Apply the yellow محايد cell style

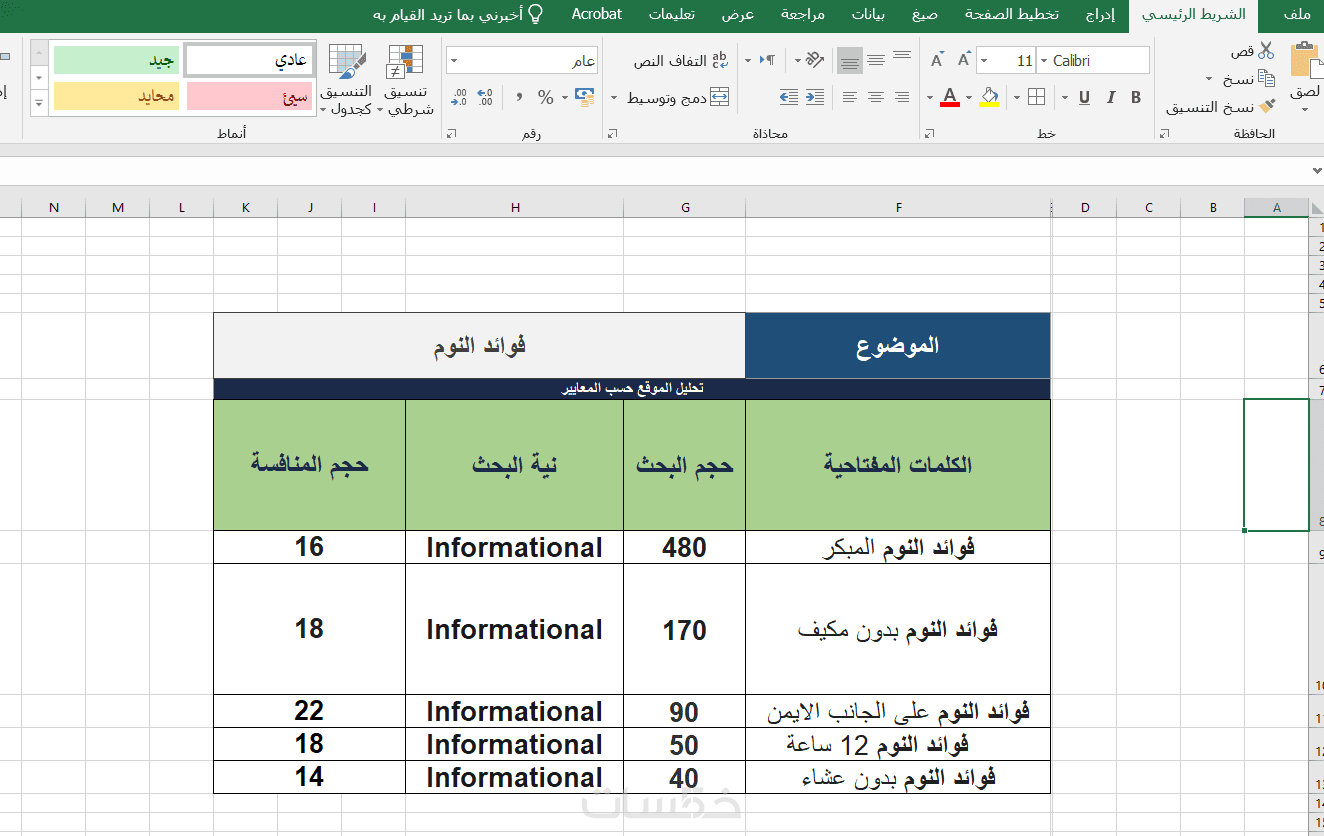pos(116,96)
